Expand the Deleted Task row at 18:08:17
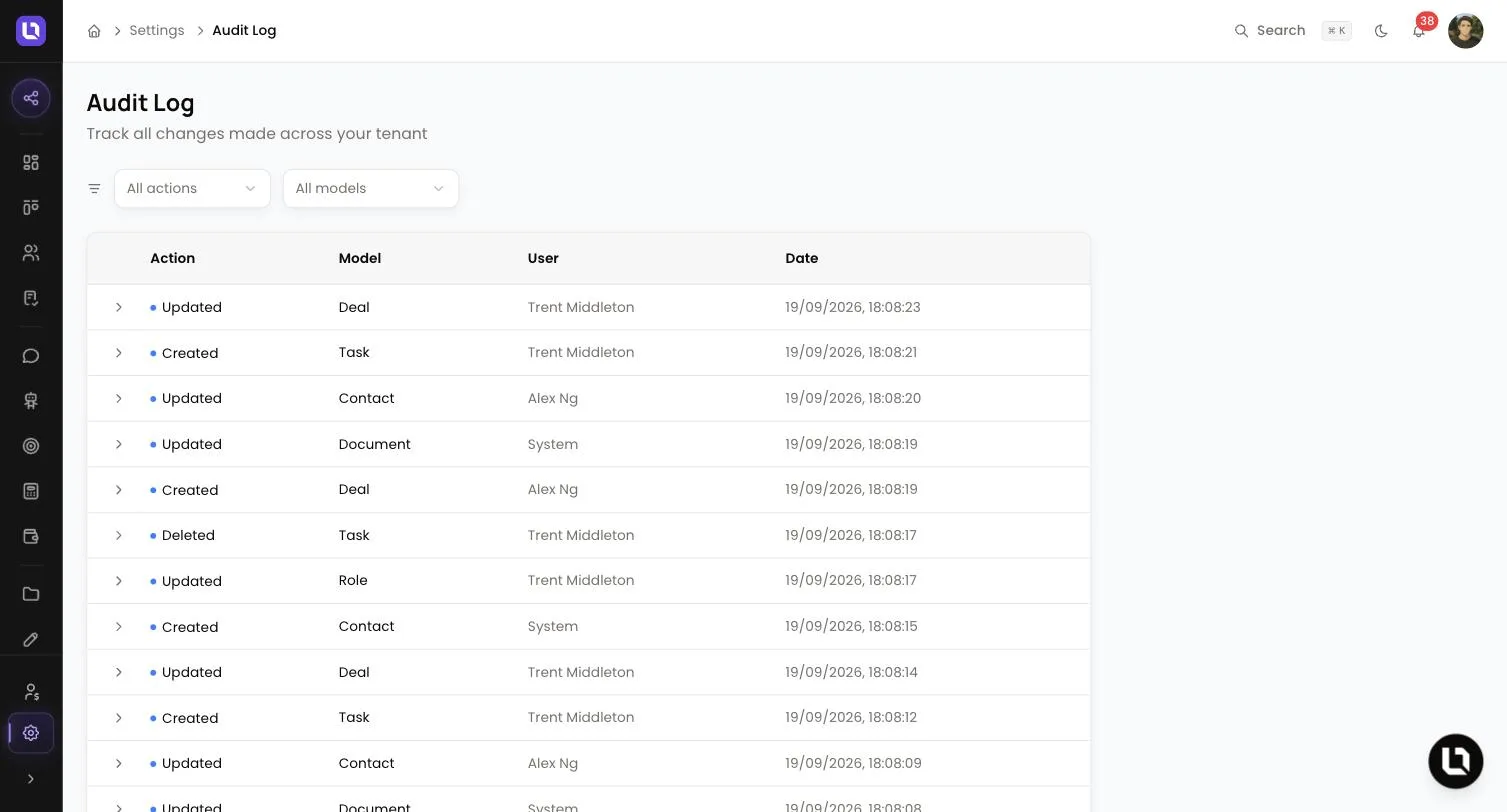 pos(118,535)
